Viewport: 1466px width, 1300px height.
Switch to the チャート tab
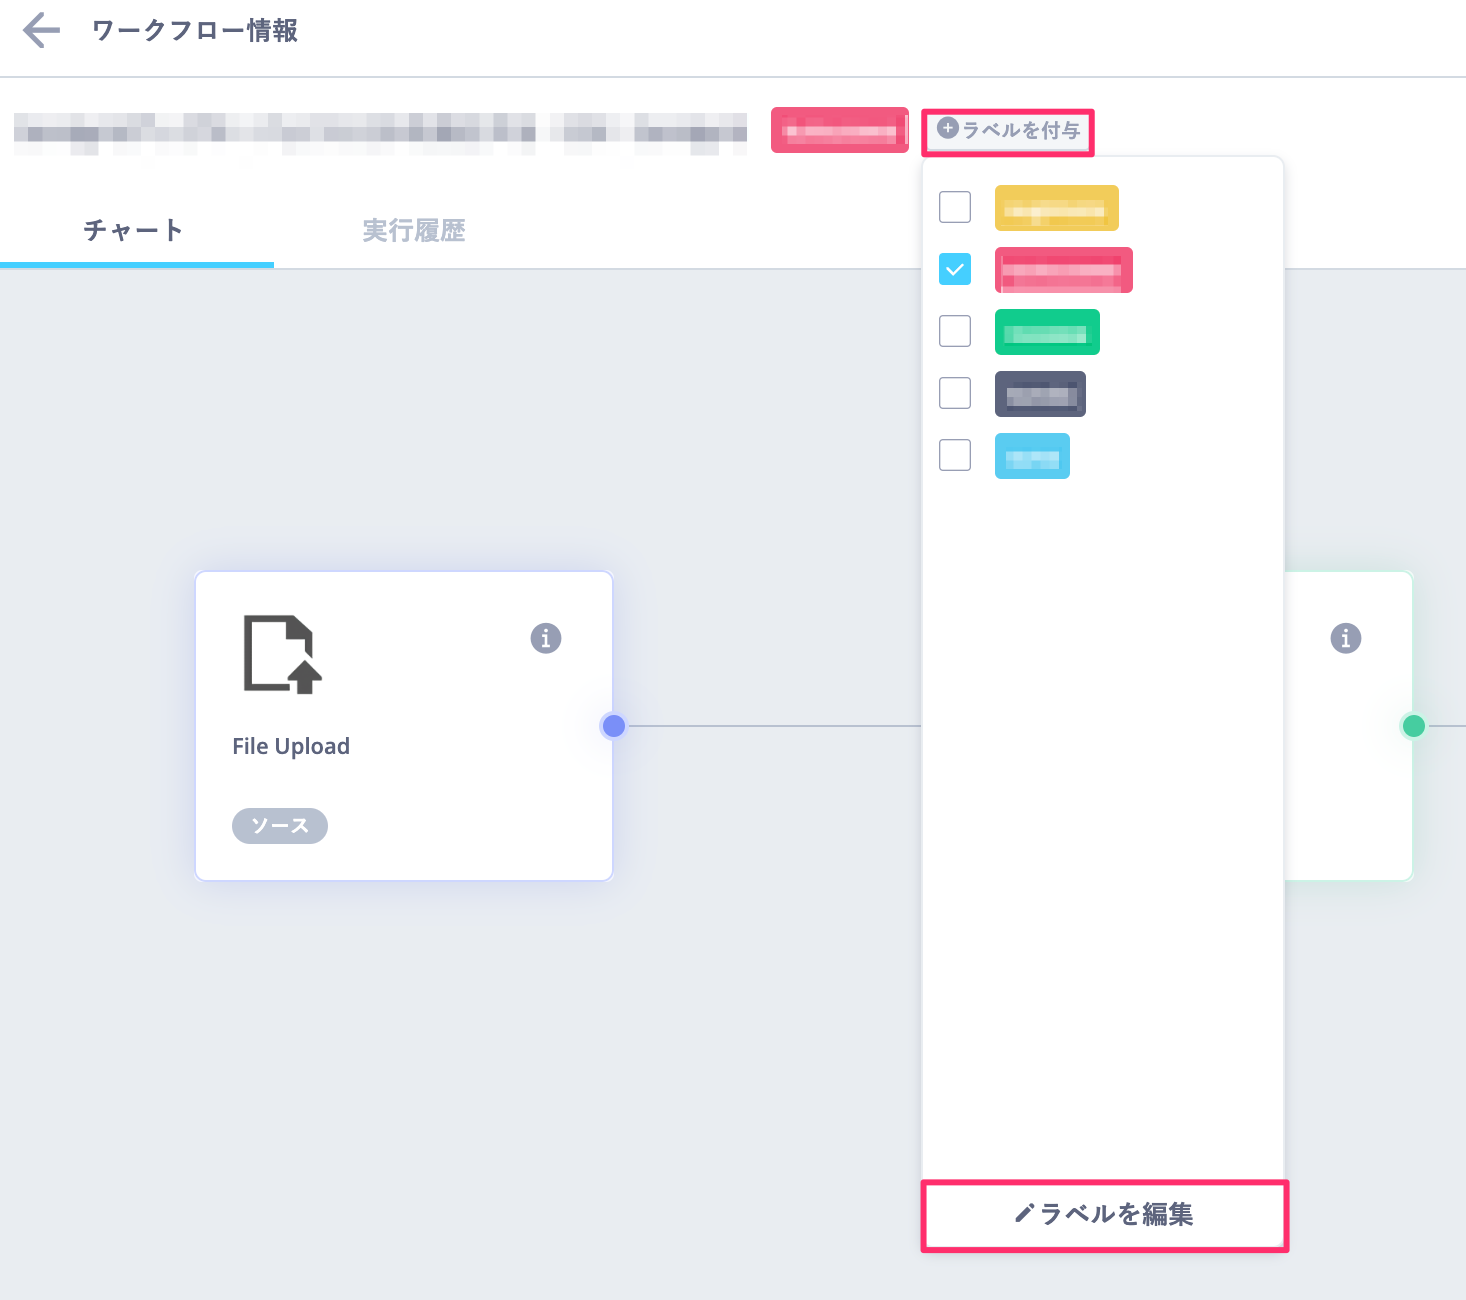[133, 230]
